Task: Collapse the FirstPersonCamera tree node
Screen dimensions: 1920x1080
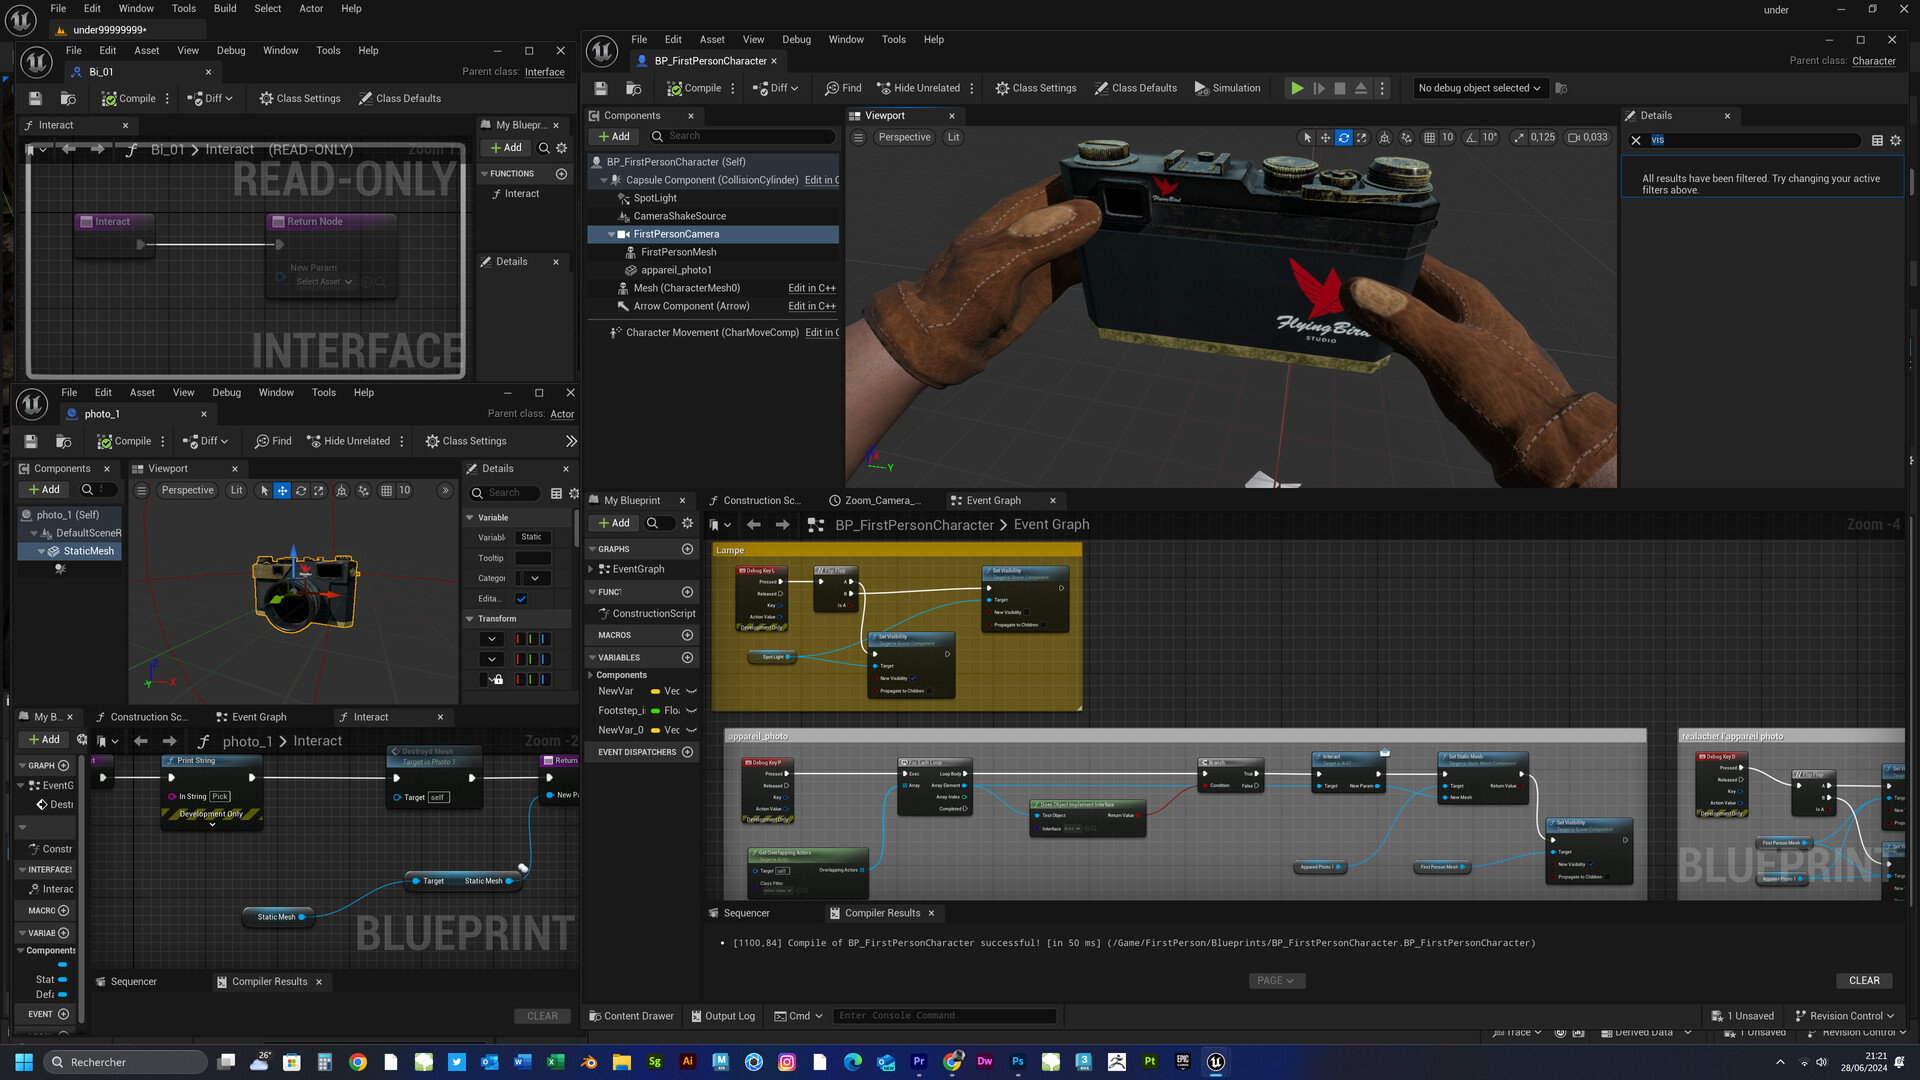Action: pos(611,234)
